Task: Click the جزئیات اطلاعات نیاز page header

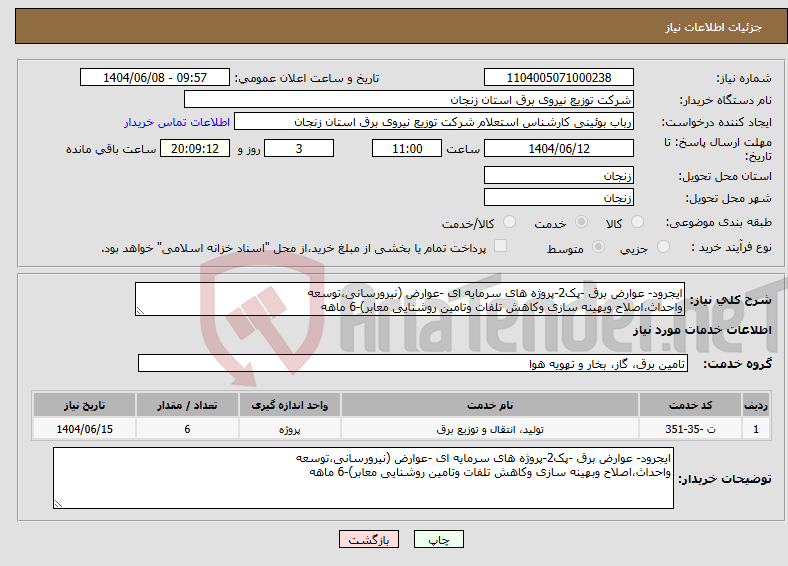Action: (x=714, y=27)
